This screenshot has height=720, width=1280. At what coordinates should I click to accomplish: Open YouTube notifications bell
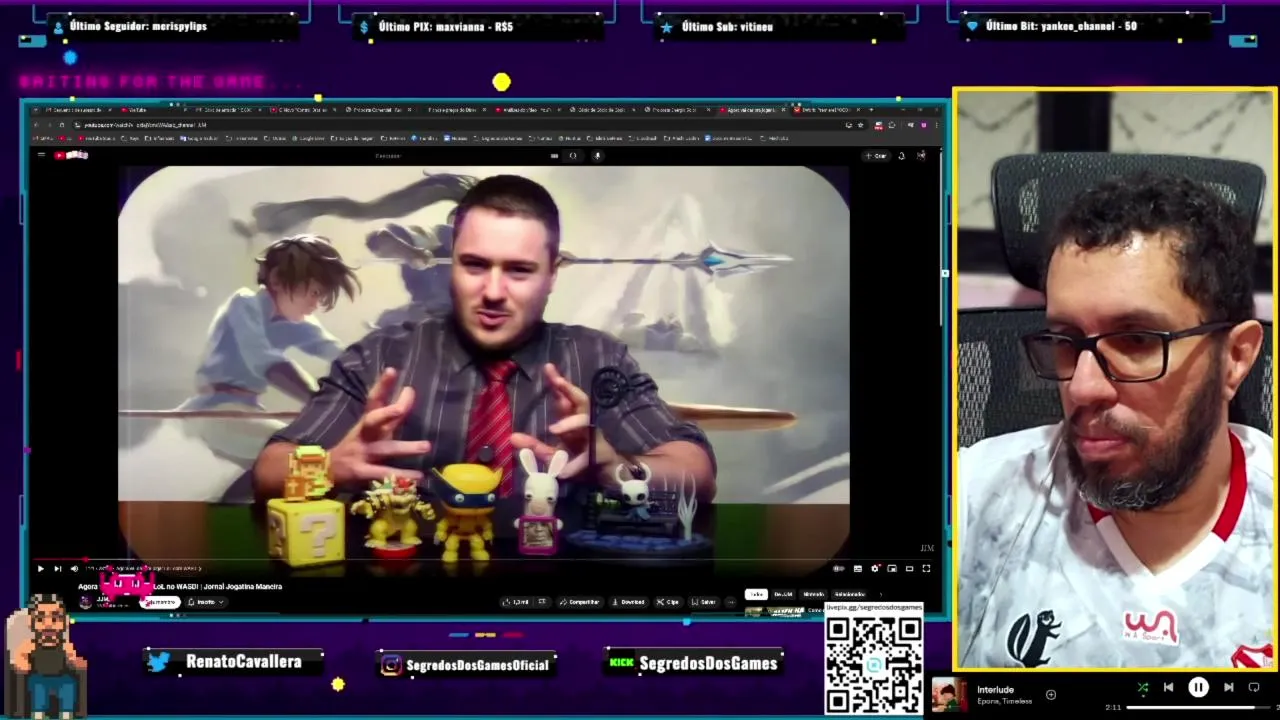pos(901,155)
